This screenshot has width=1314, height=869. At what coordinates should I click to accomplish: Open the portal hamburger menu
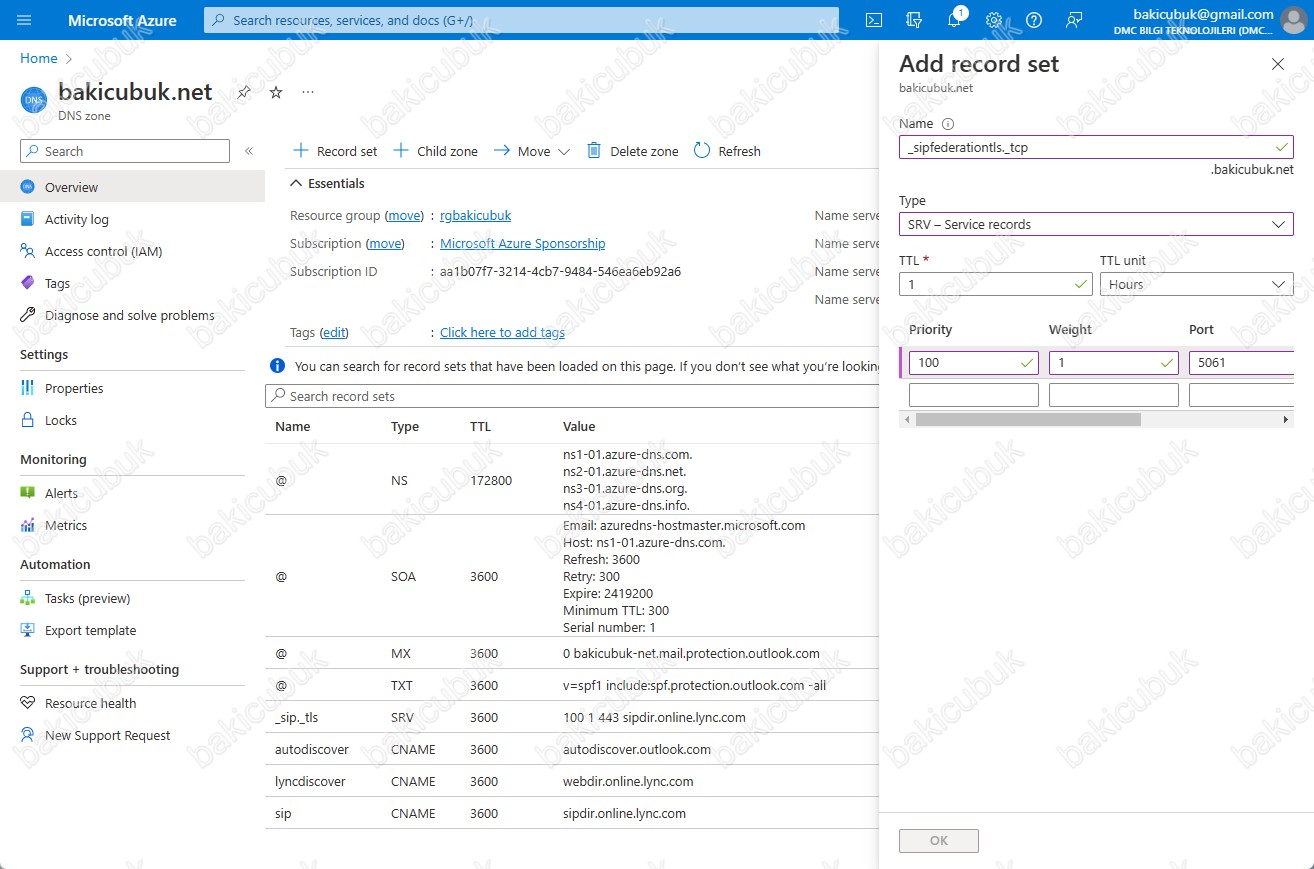point(24,20)
